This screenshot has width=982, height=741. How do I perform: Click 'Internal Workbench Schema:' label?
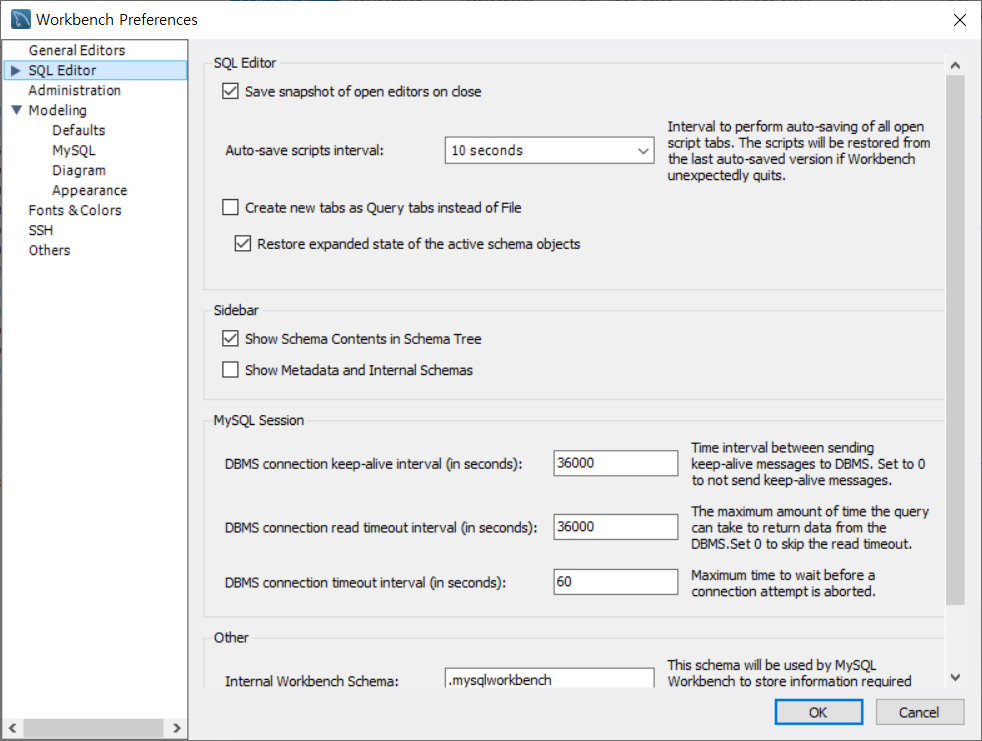coord(312,681)
